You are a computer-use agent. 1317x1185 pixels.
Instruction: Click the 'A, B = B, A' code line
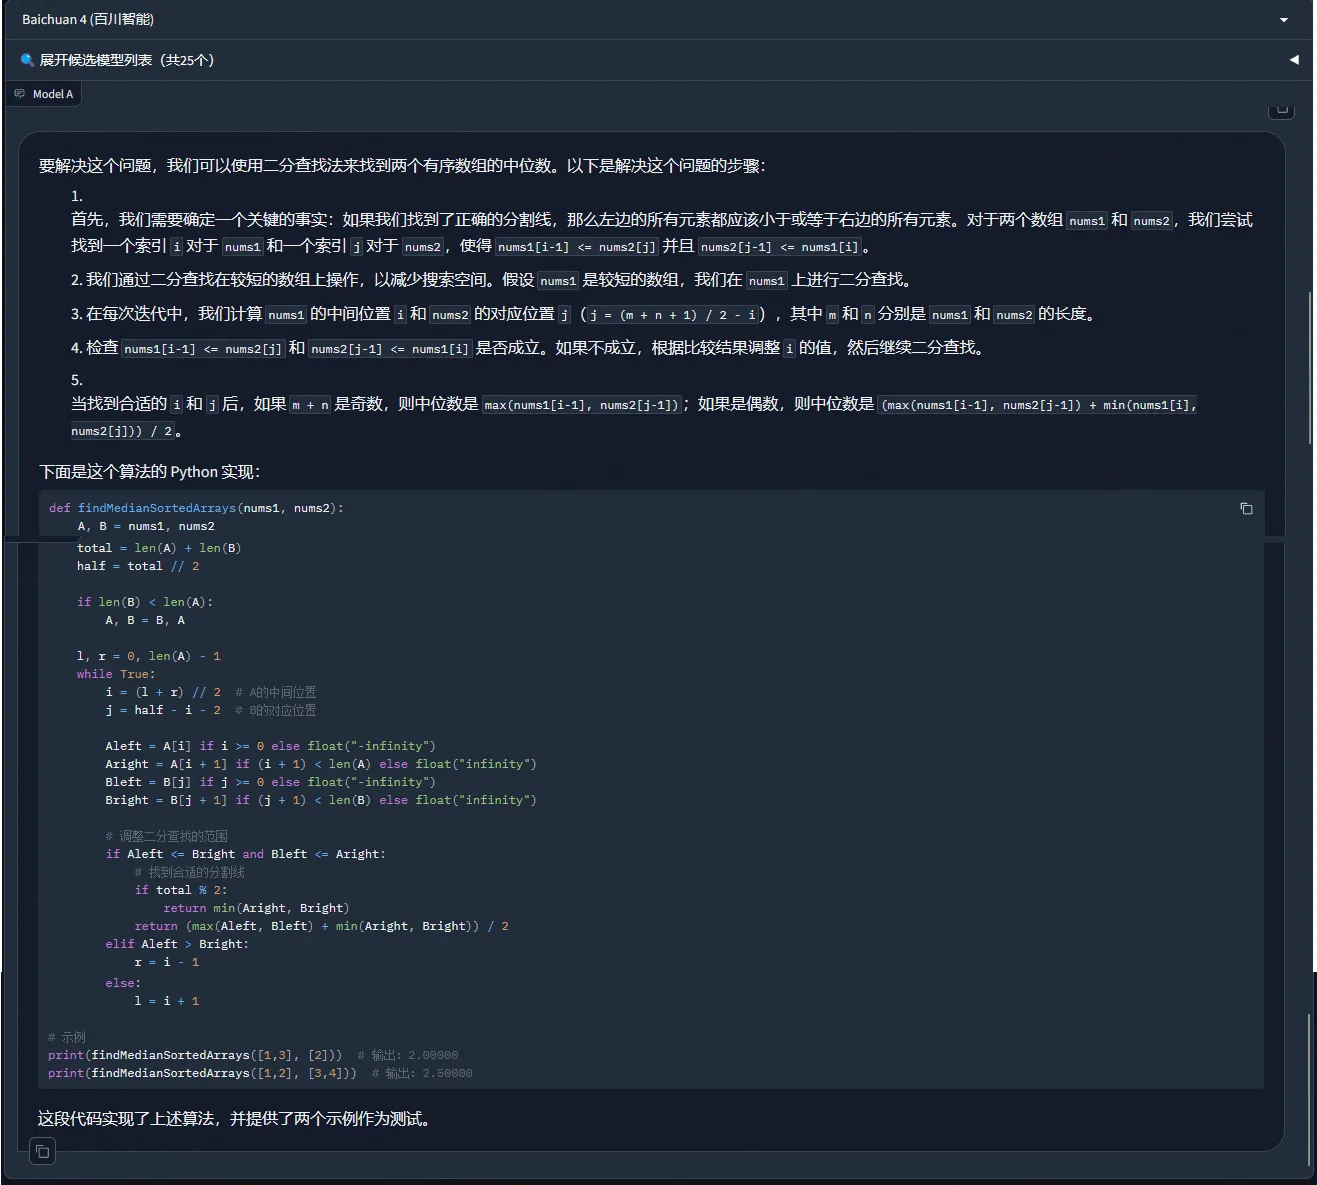145,620
